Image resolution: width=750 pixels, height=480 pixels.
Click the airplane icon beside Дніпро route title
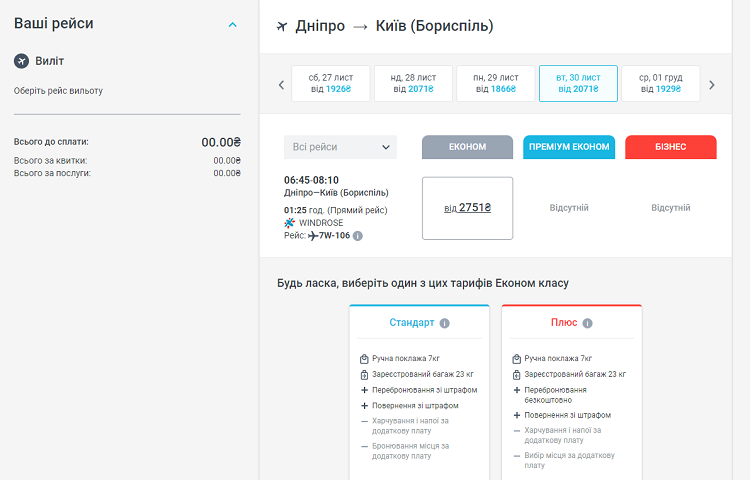pos(280,25)
